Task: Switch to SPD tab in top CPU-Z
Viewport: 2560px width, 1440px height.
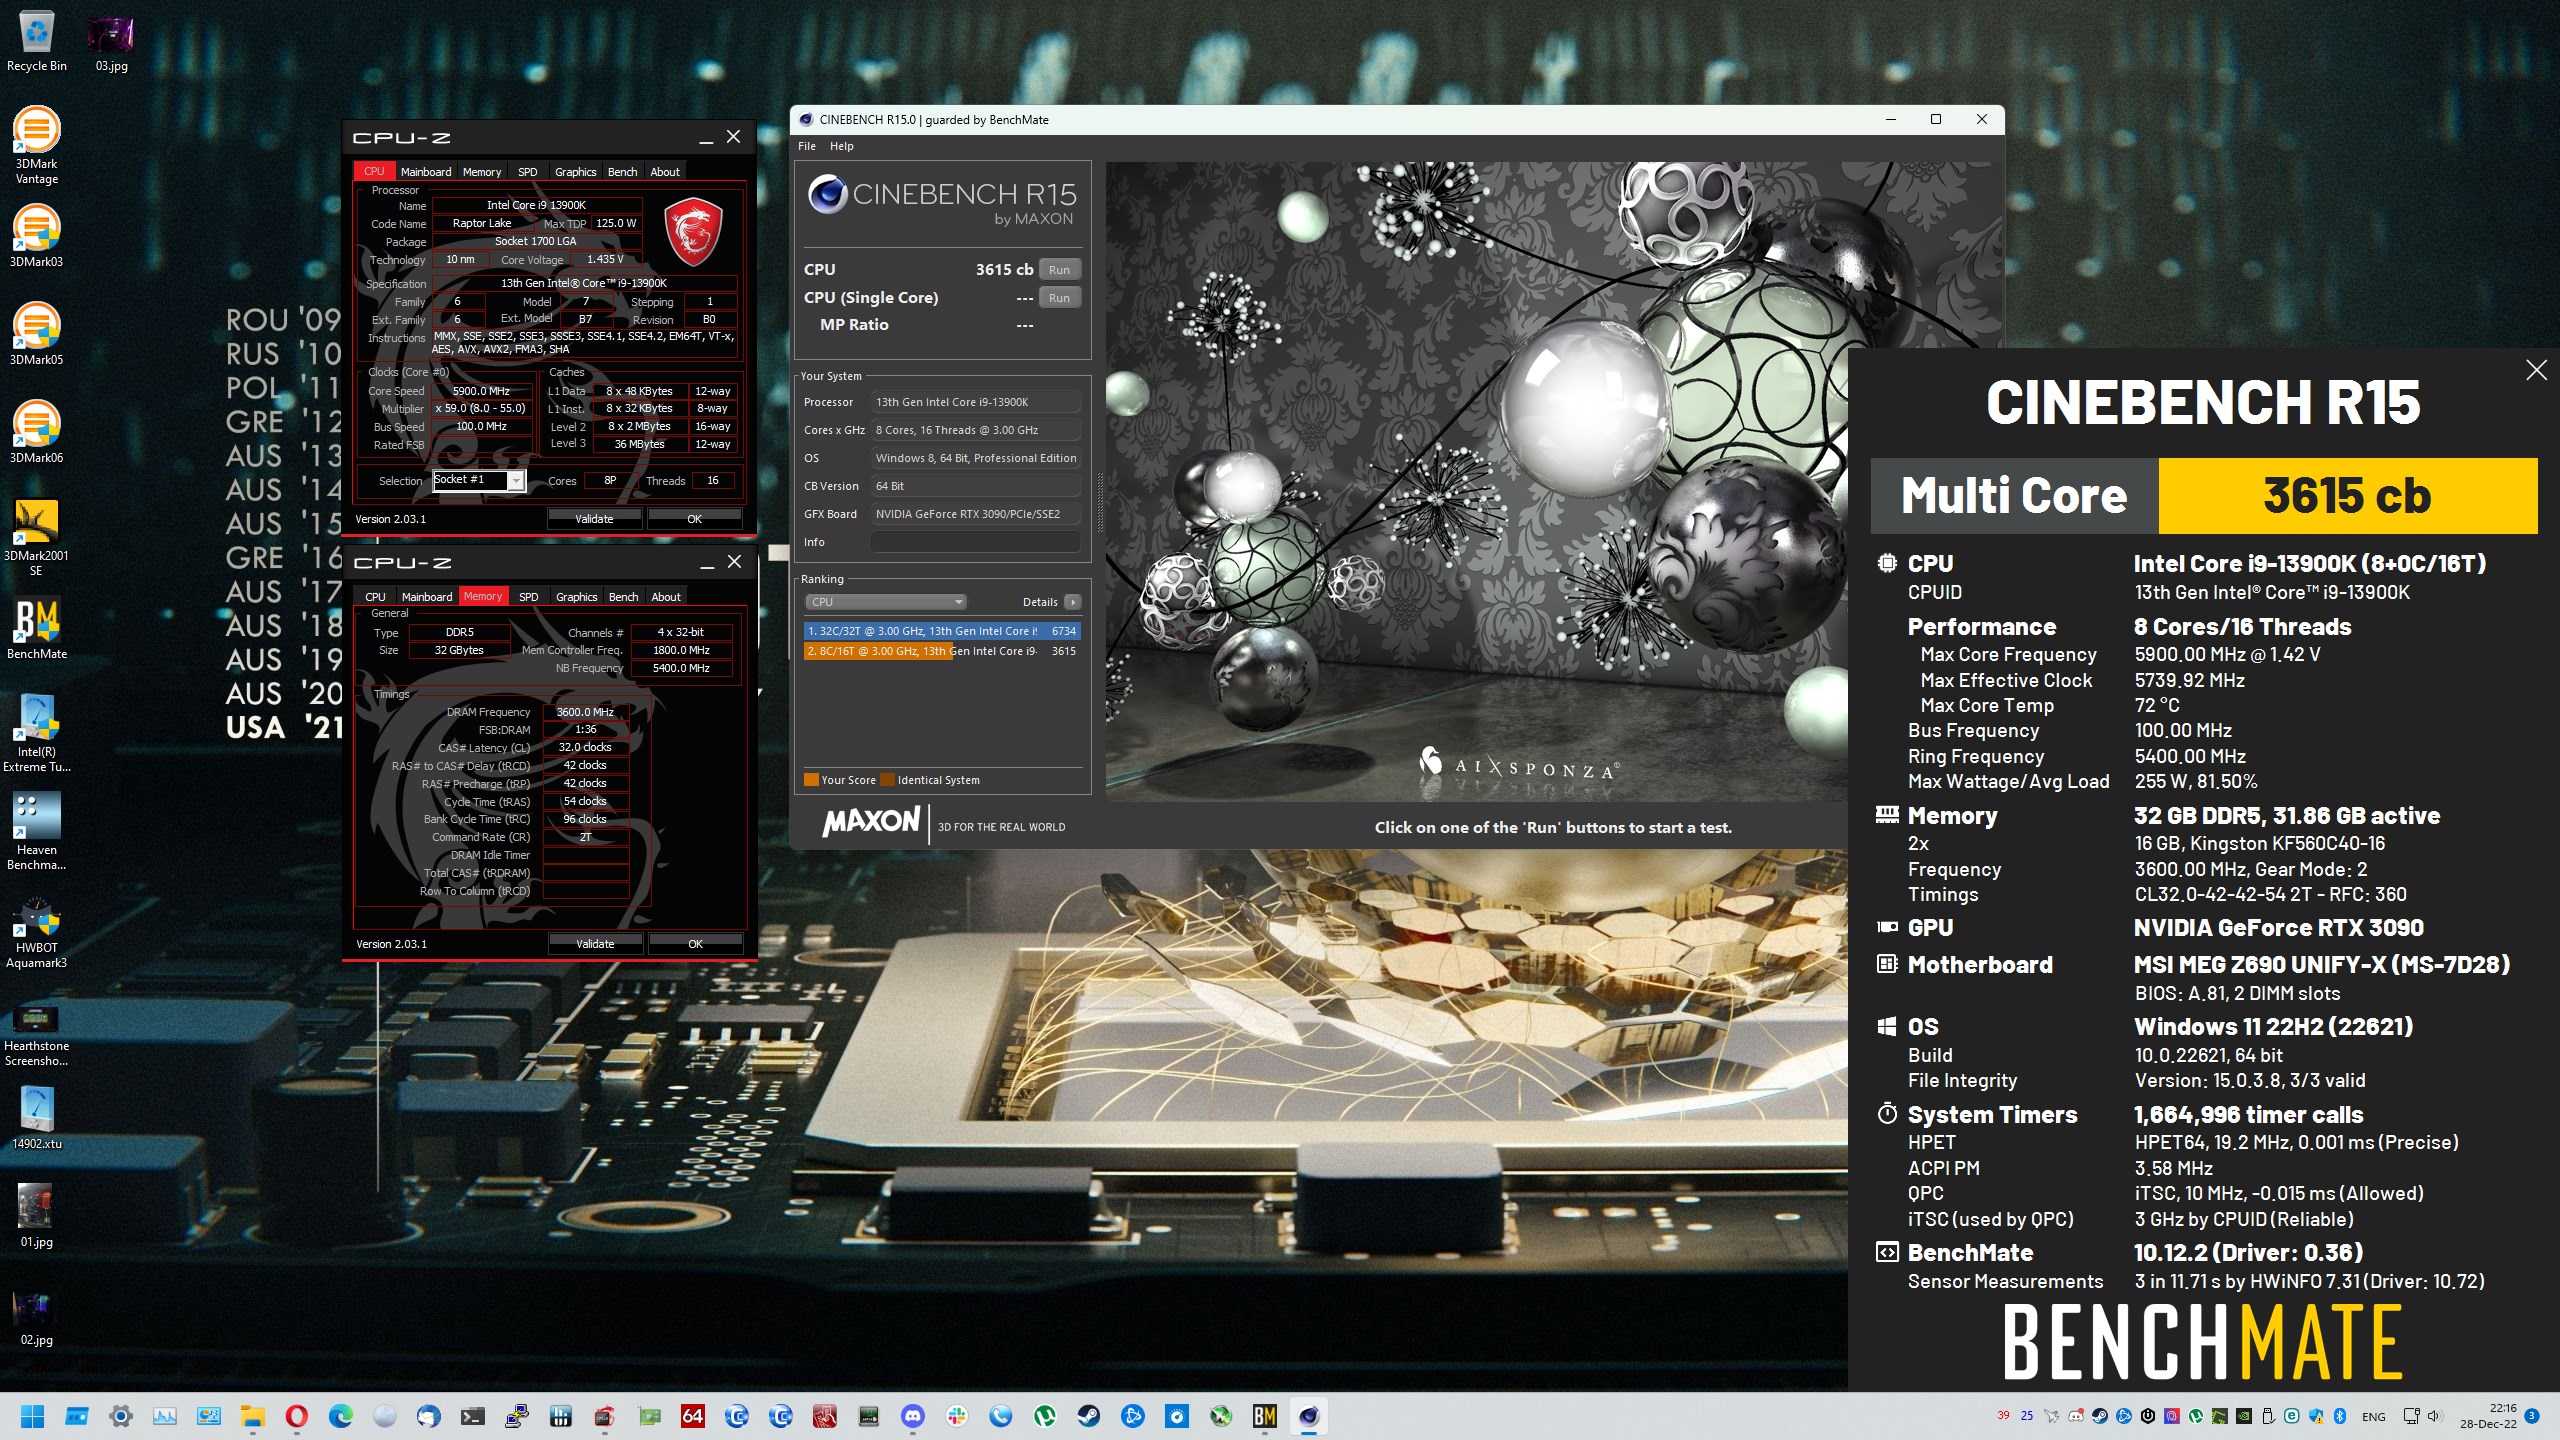Action: pyautogui.click(x=528, y=172)
